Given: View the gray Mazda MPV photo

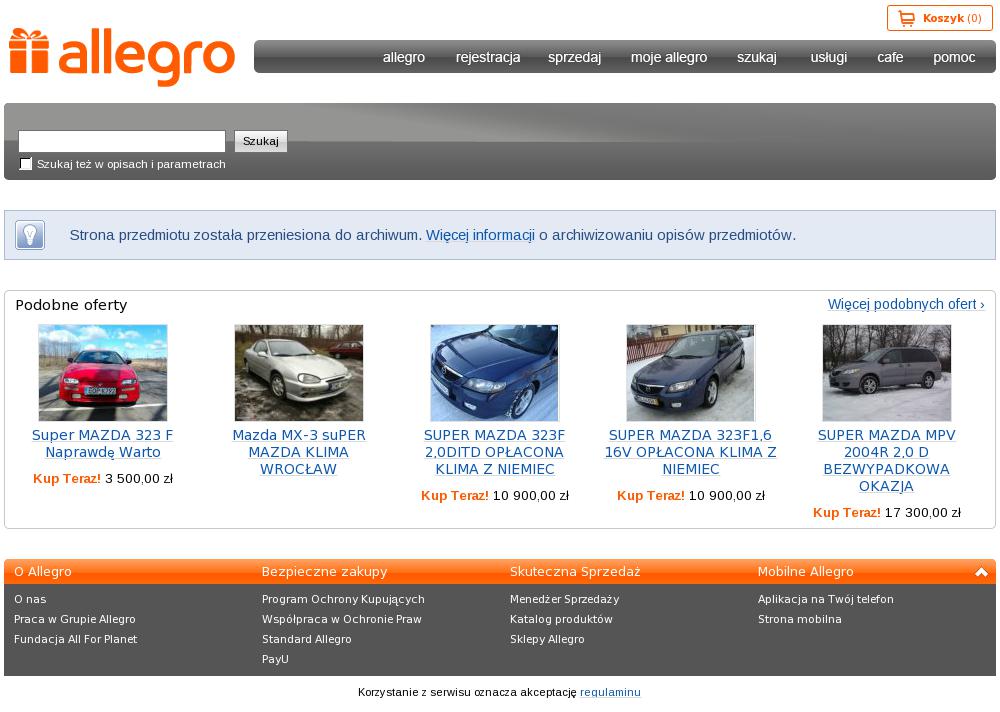Looking at the screenshot, I should [886, 373].
